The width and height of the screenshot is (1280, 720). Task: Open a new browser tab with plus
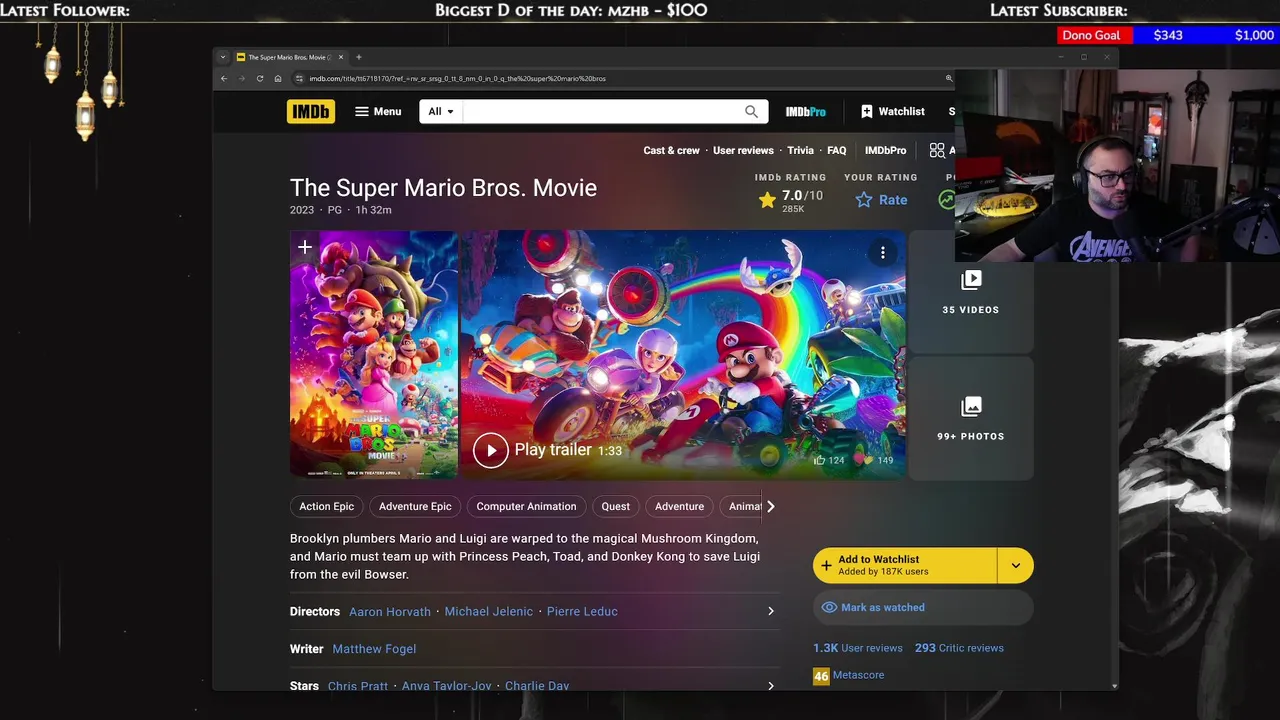coord(359,57)
